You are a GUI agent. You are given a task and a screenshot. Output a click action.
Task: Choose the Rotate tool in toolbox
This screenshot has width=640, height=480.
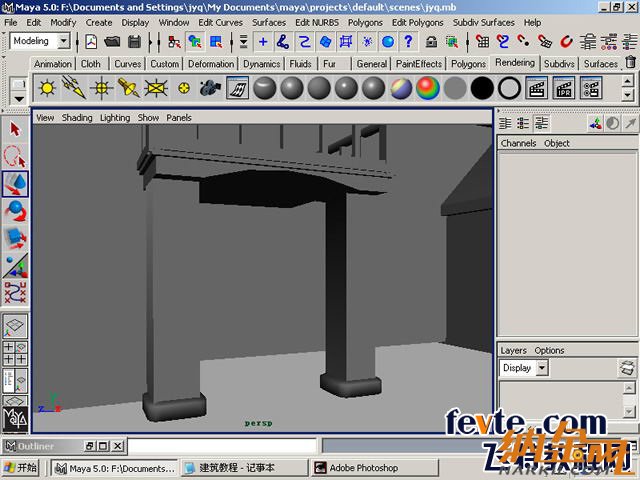(15, 211)
